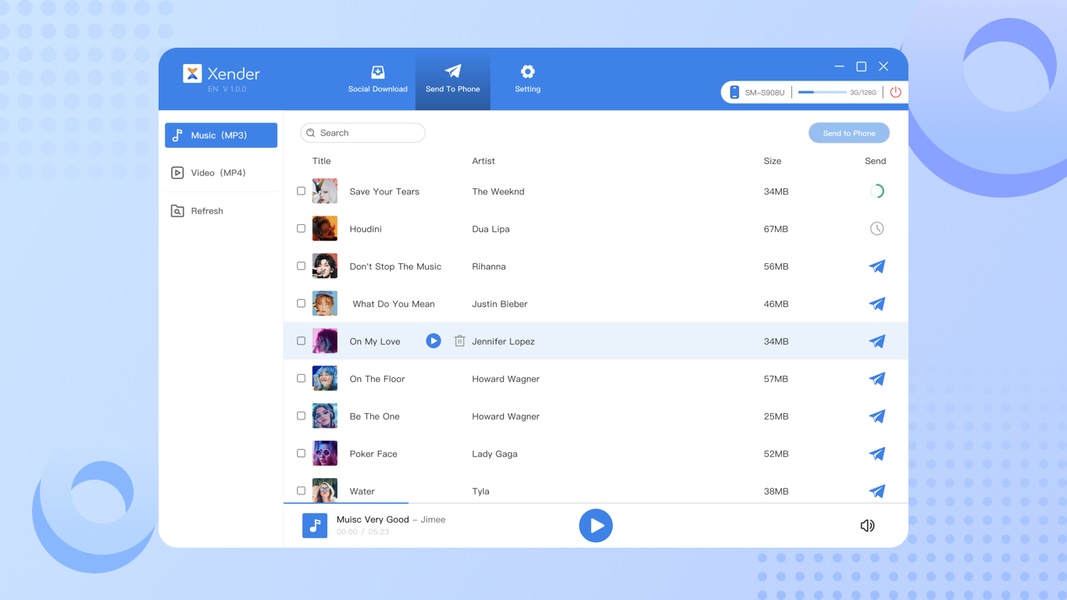
Task: Send Be The One to phone
Action: tap(877, 416)
